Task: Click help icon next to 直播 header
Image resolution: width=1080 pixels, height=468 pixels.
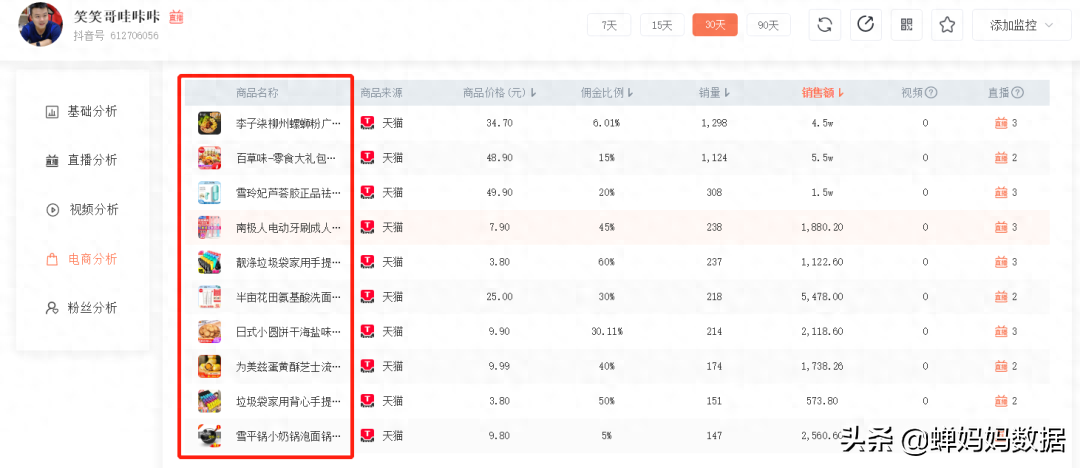Action: click(x=1017, y=92)
